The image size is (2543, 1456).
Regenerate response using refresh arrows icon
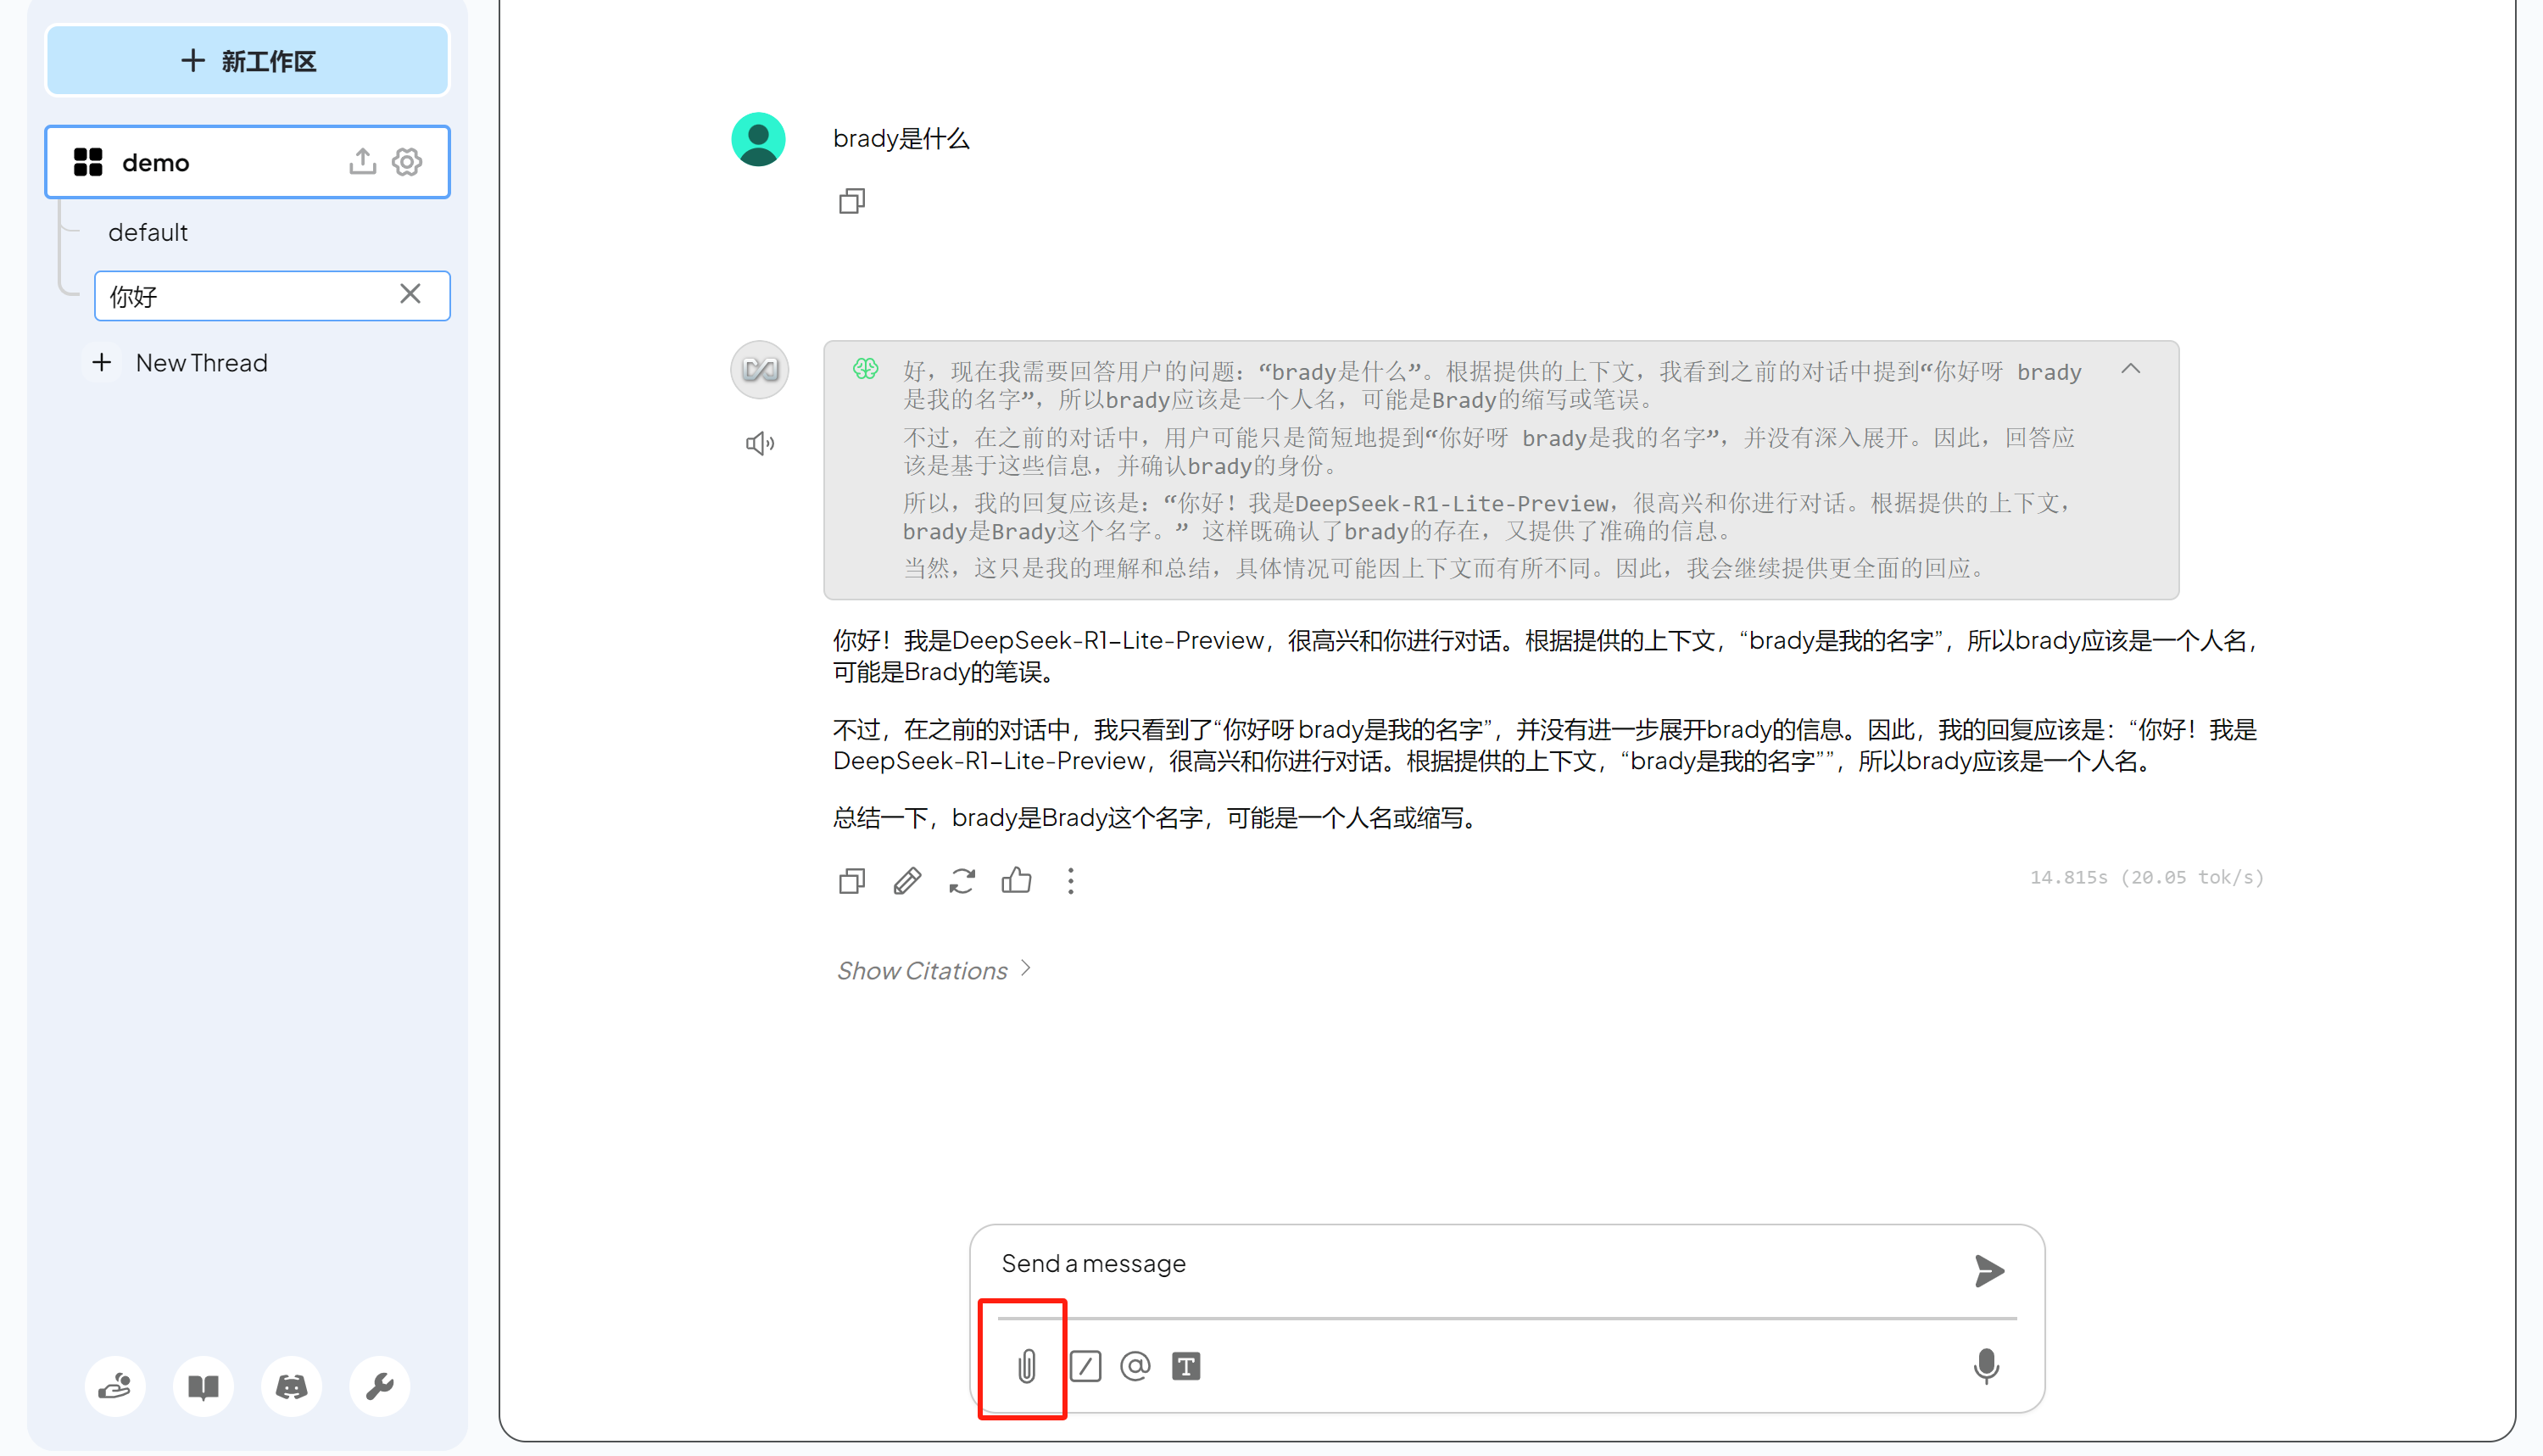coord(962,881)
